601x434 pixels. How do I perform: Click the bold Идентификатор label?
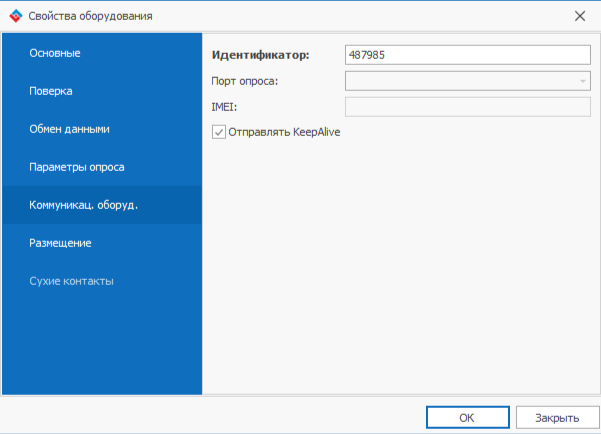260,56
